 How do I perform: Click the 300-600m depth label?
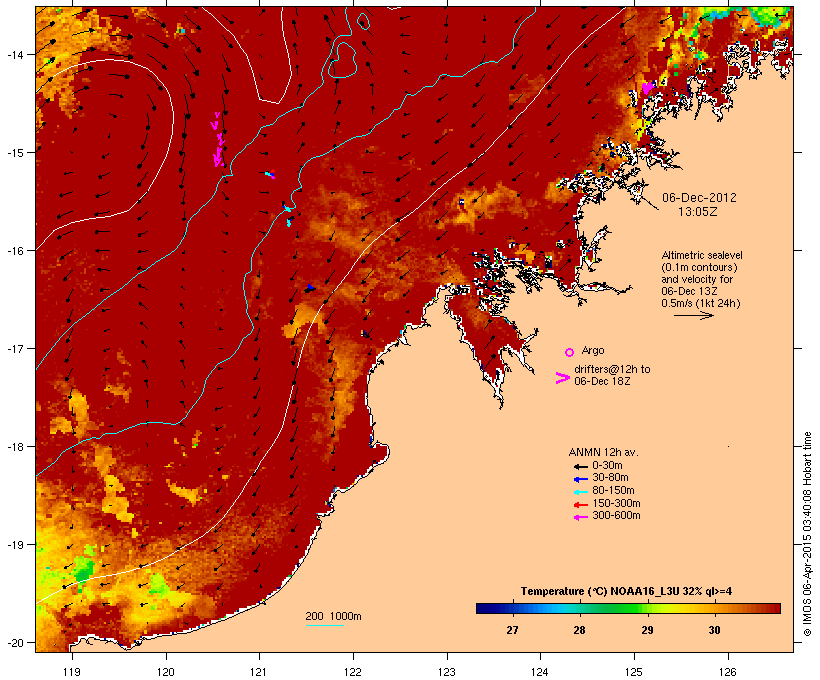click(616, 516)
